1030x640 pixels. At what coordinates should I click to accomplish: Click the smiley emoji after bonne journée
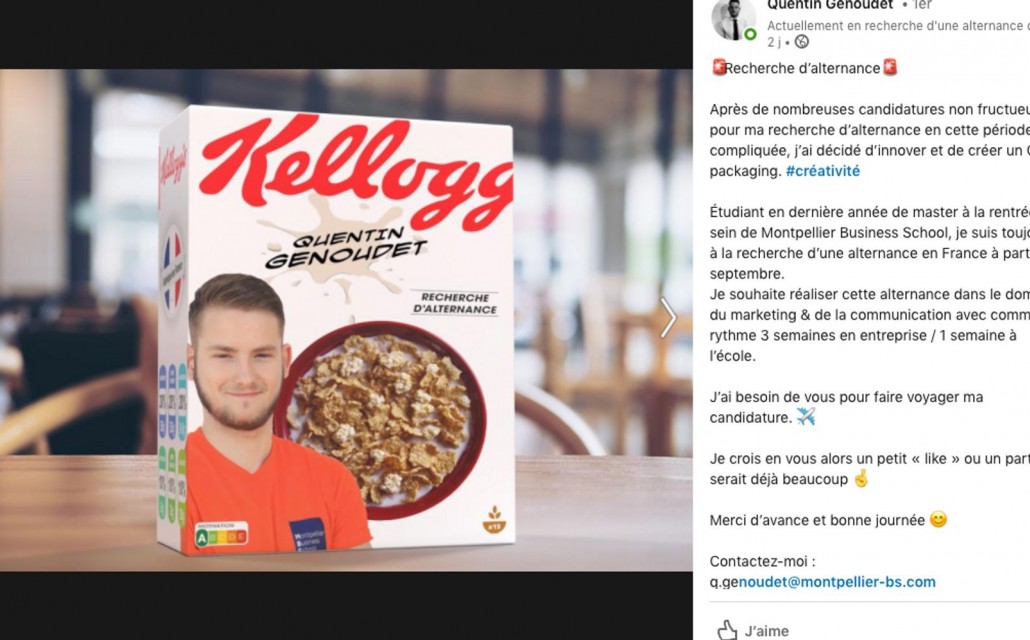click(939, 520)
